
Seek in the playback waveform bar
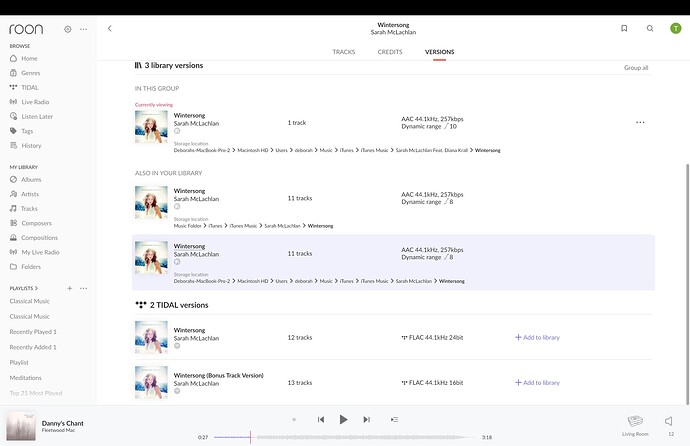coord(345,437)
